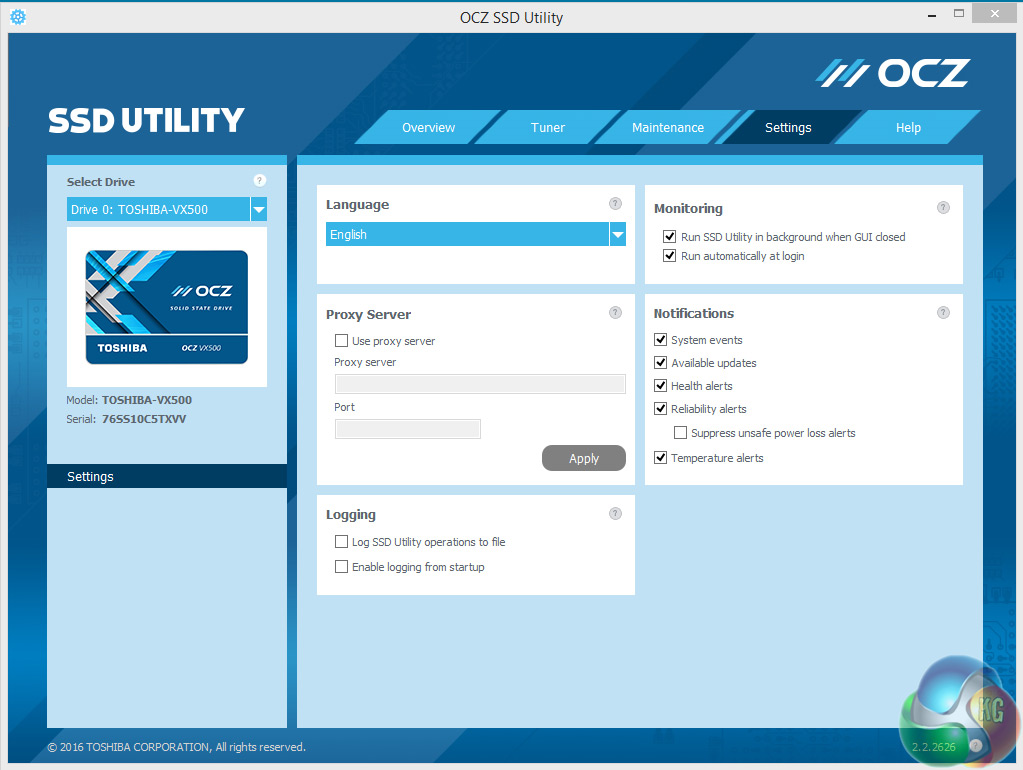
Task: Open help for Notifications section
Action: (x=943, y=313)
